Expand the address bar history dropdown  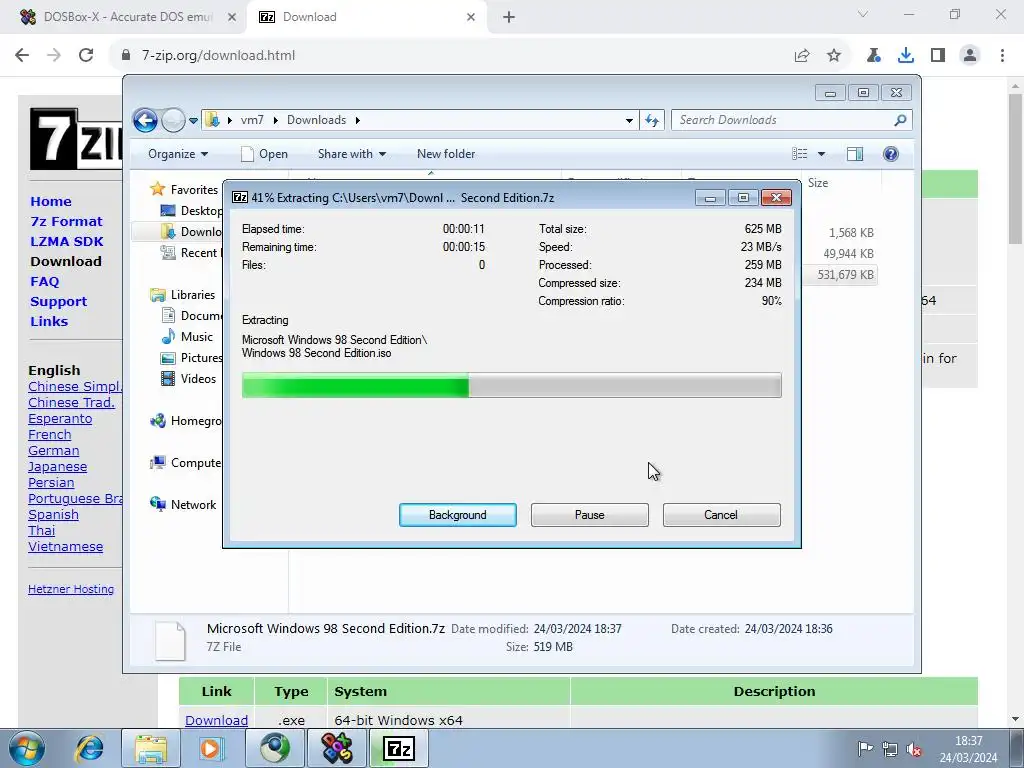[629, 120]
